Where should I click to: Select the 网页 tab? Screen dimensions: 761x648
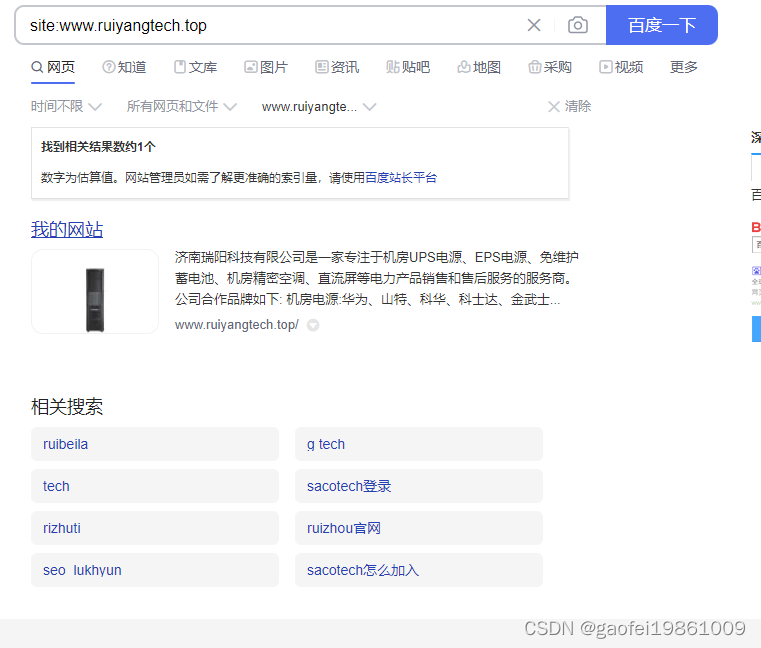click(53, 67)
